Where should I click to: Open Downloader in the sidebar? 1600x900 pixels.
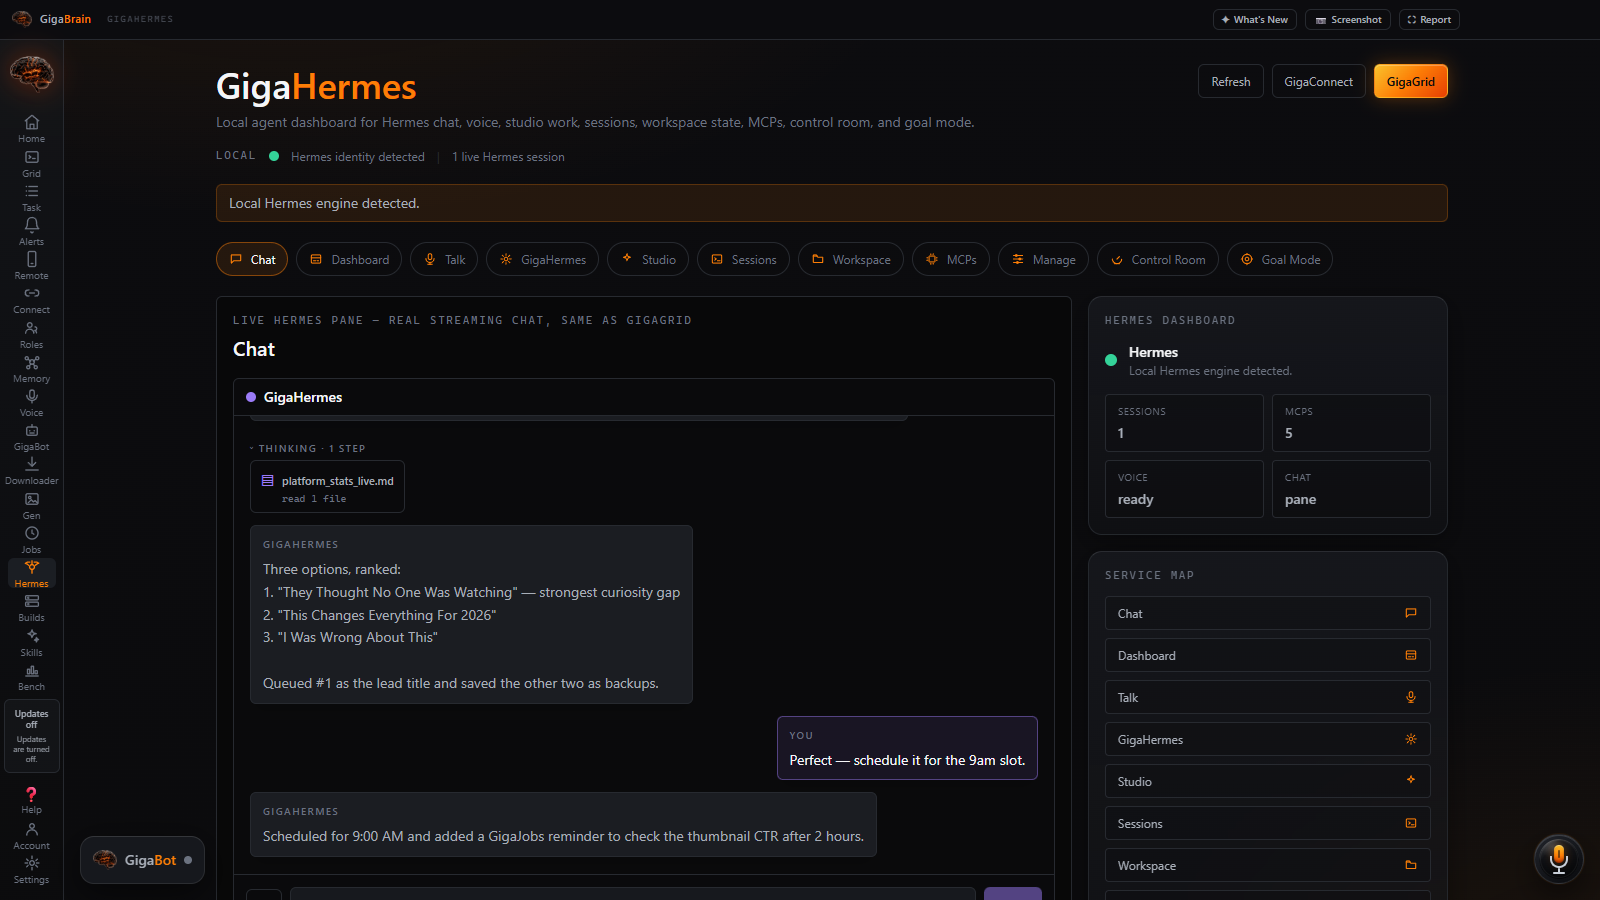click(x=32, y=471)
